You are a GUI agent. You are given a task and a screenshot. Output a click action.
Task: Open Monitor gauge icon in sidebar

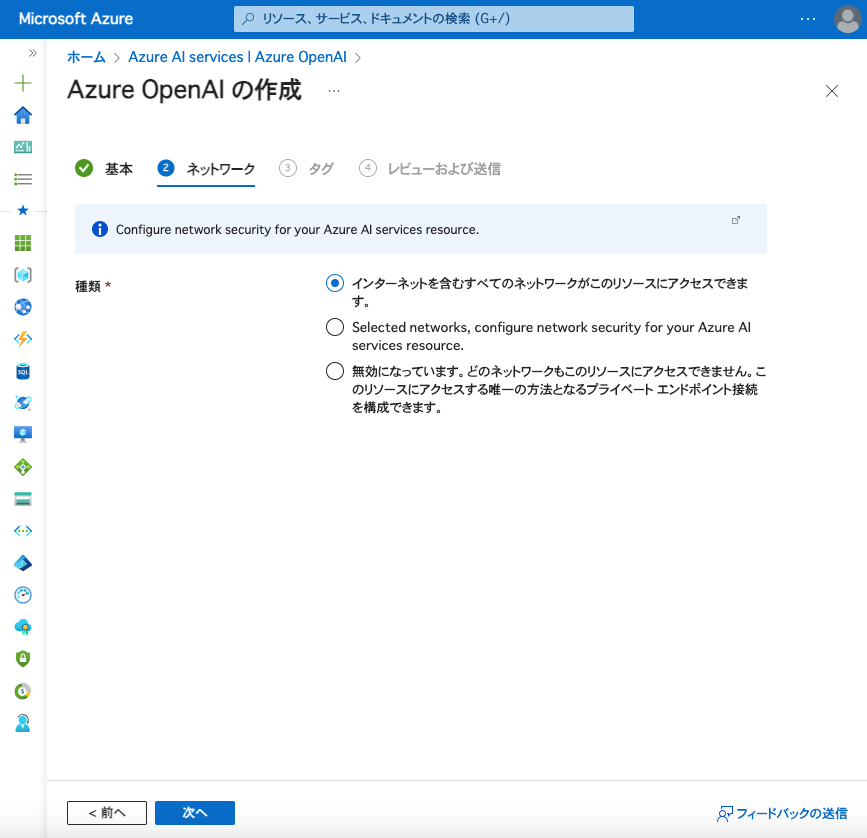(23, 595)
